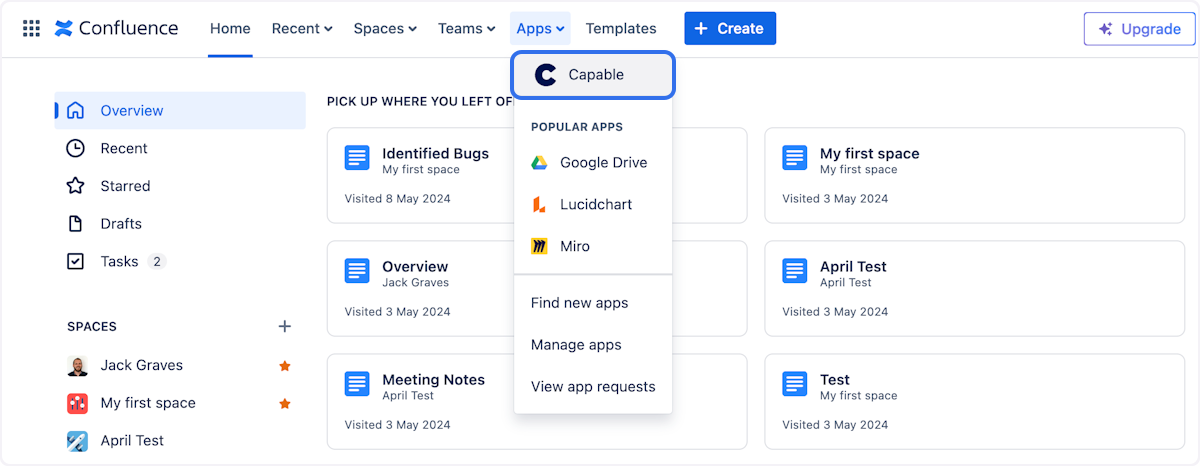Expand the Spaces dropdown menu

[x=385, y=29]
